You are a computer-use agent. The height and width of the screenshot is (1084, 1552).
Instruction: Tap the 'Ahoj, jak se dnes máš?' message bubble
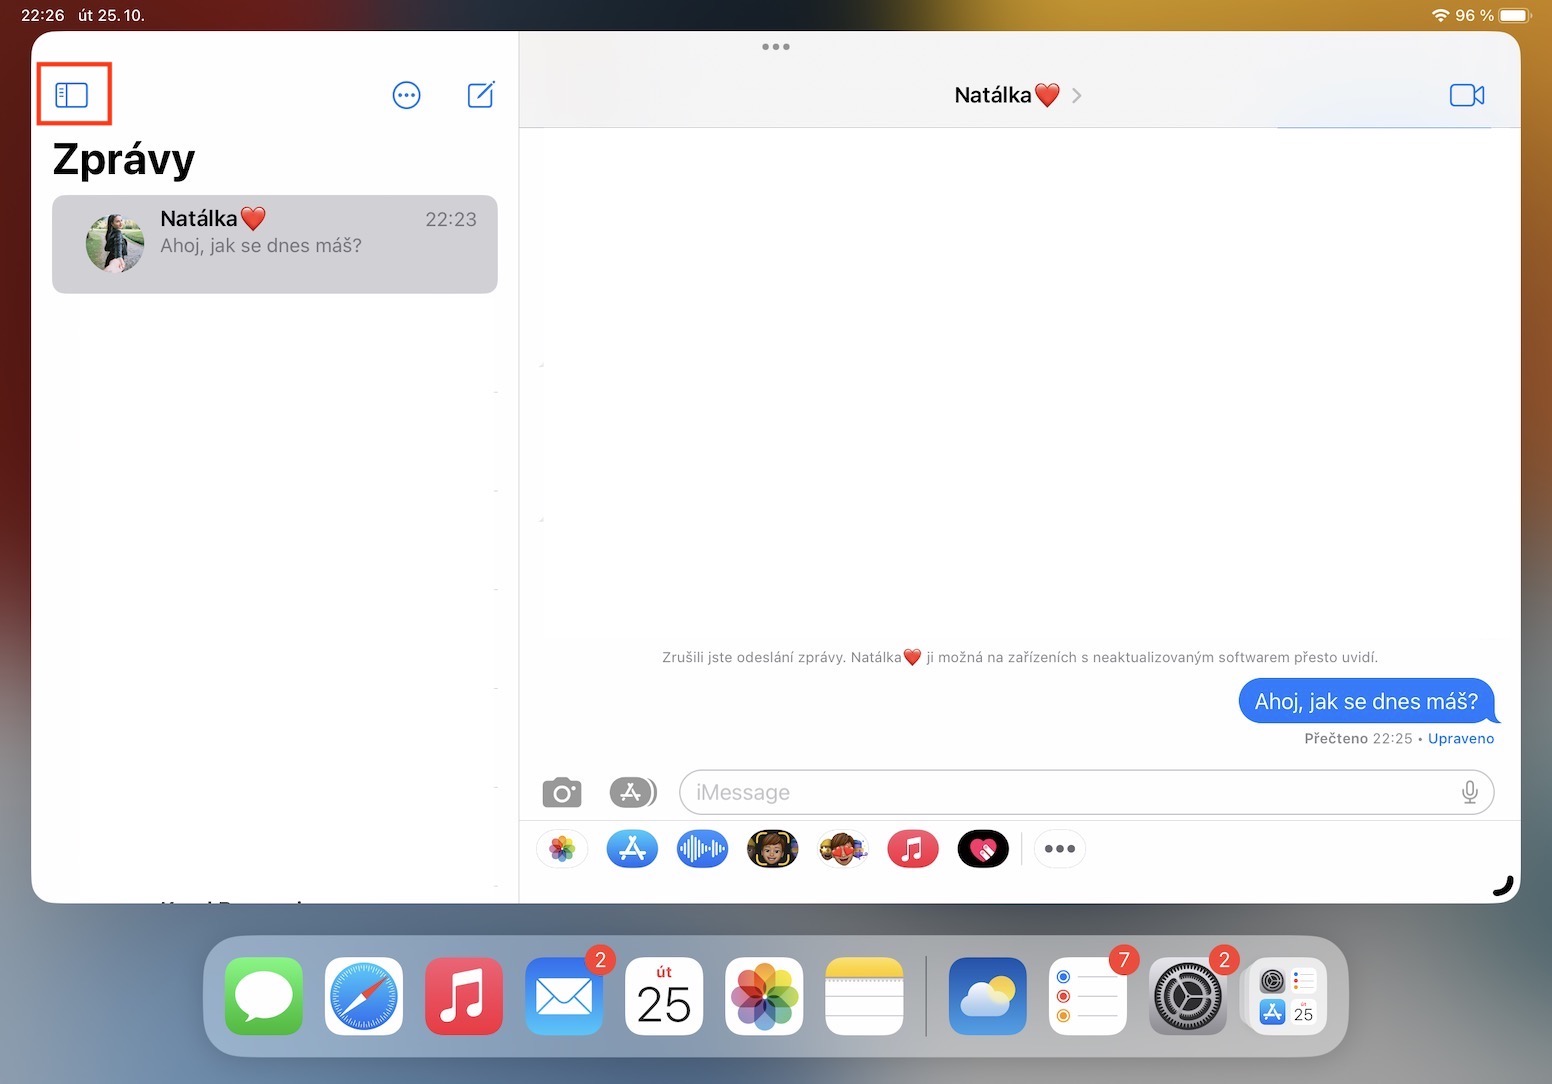click(x=1367, y=701)
